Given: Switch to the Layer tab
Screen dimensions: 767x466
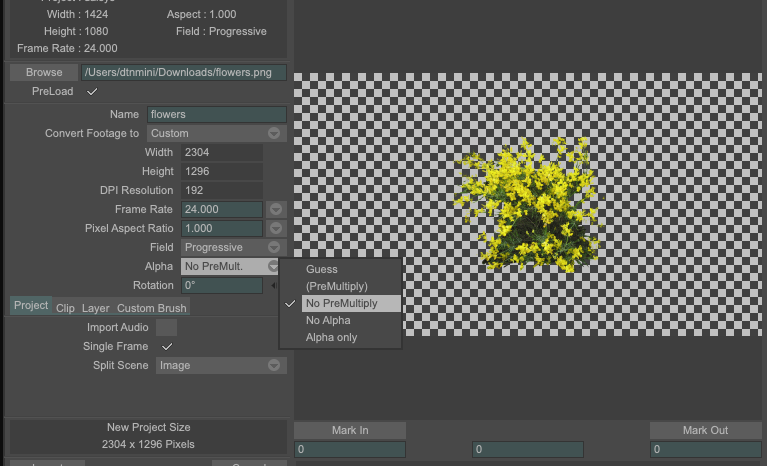Looking at the screenshot, I should (x=95, y=309).
